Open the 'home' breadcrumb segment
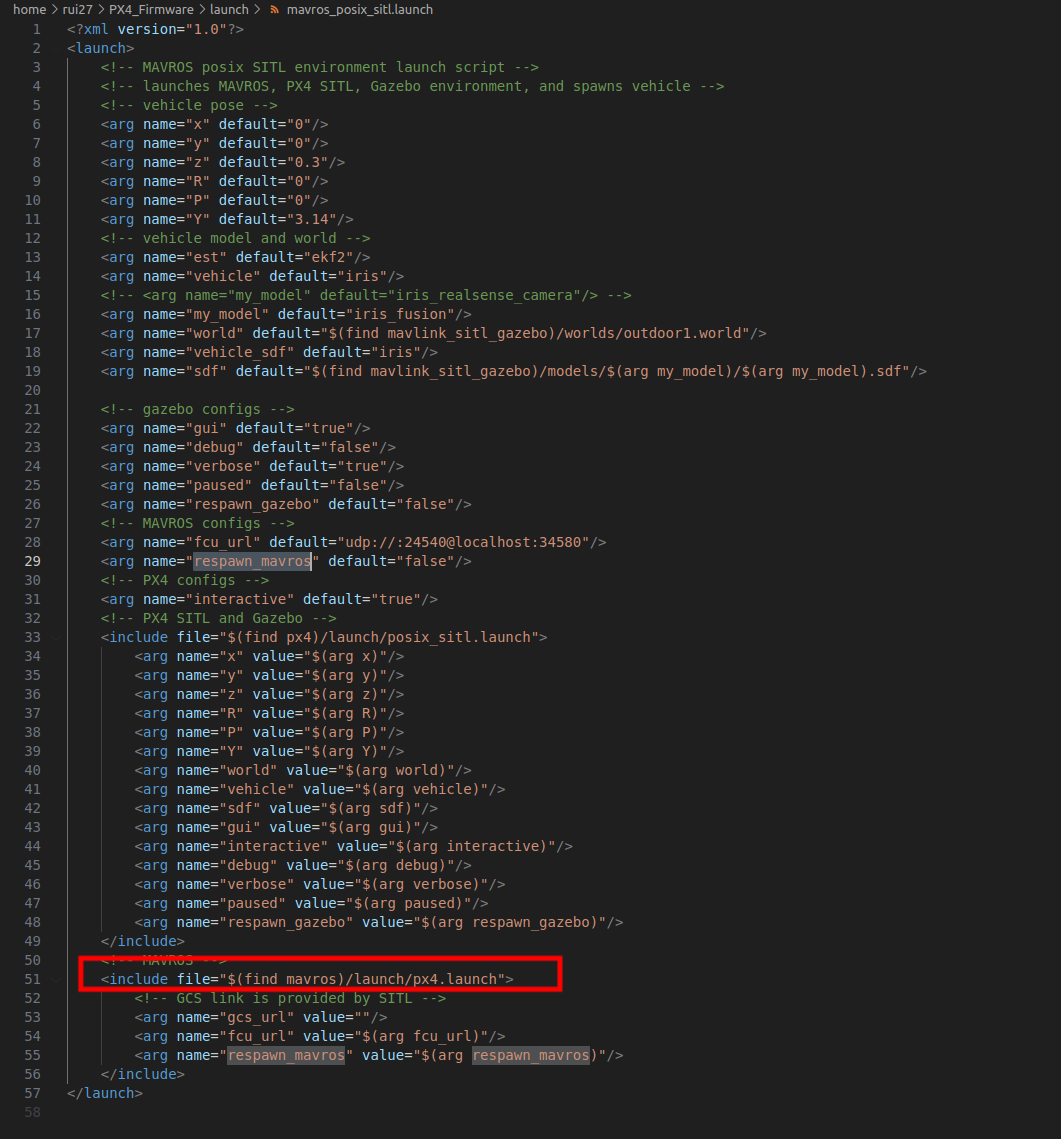 click(29, 9)
